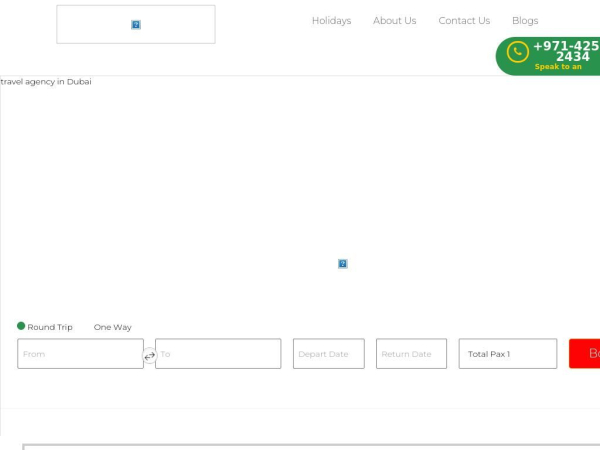Viewport: 600px width, 450px height.
Task: Focus the From airport input field
Action: click(x=80, y=354)
